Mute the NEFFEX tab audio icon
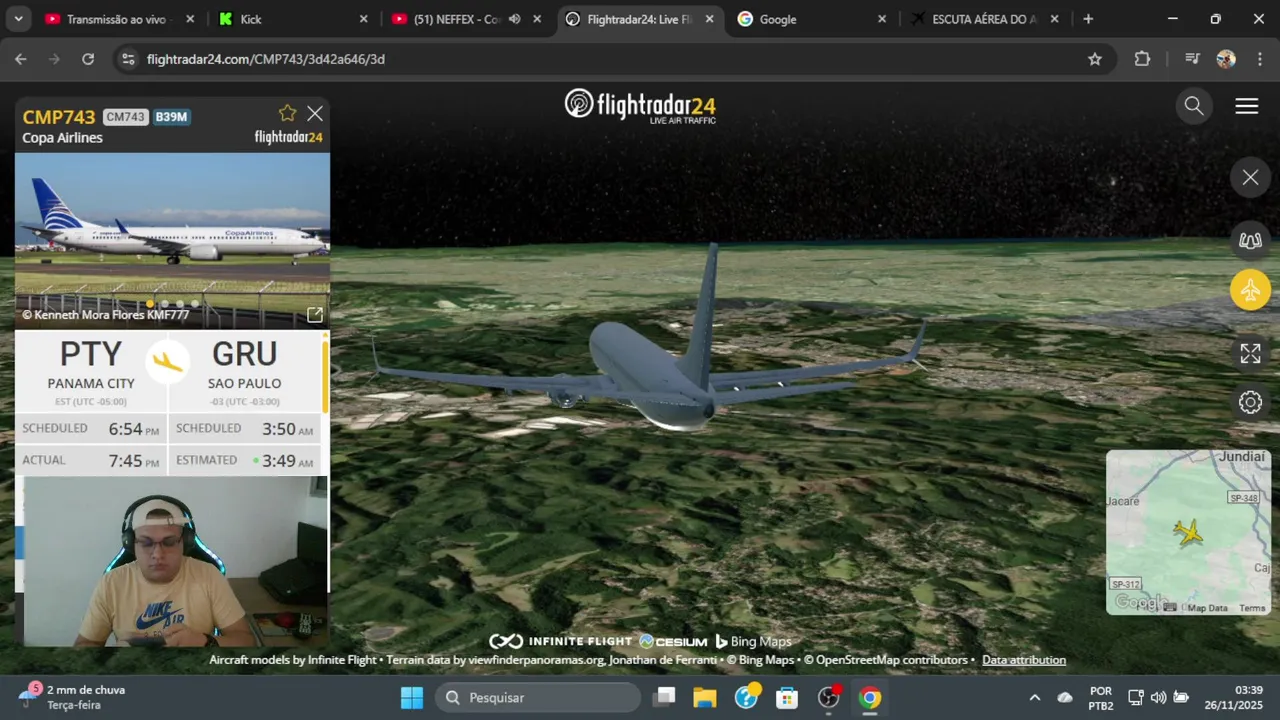 [x=514, y=19]
